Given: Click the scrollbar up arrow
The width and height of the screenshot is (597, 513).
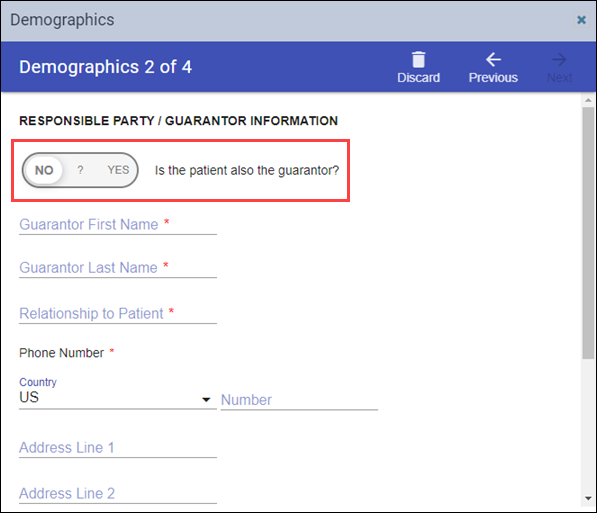Looking at the screenshot, I should [x=588, y=100].
